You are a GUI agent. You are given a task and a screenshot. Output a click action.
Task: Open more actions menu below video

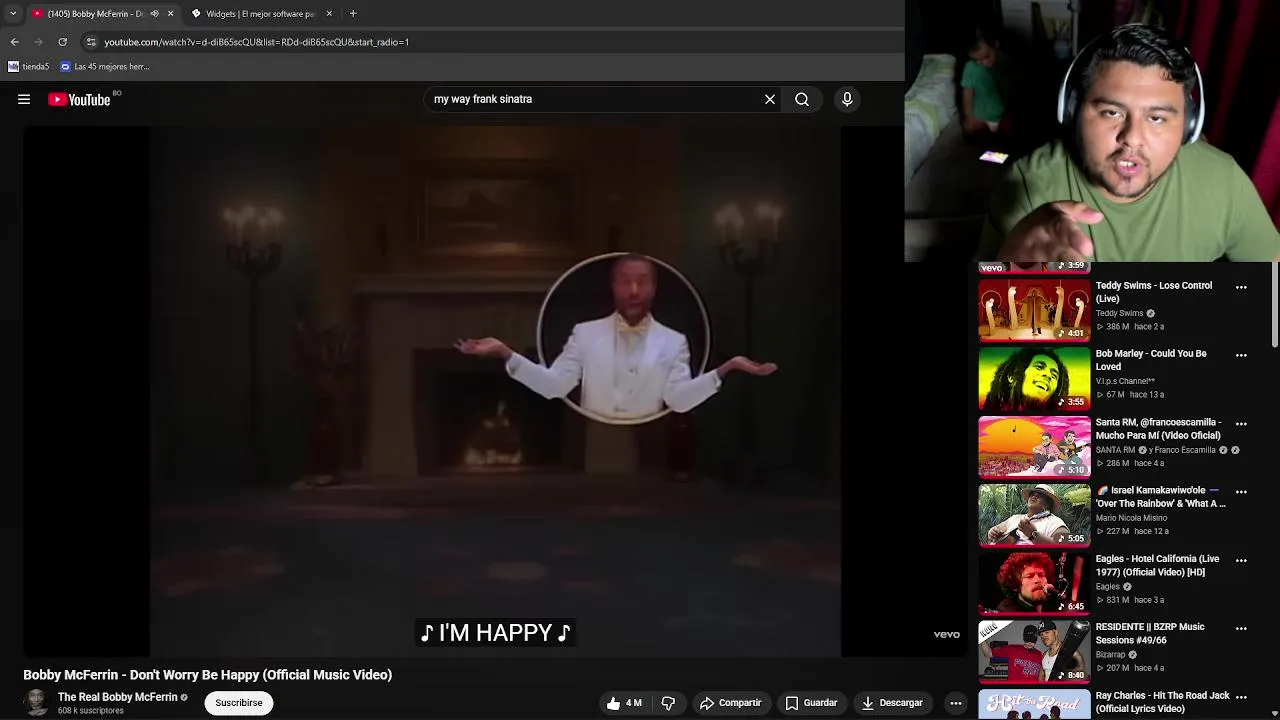[956, 703]
